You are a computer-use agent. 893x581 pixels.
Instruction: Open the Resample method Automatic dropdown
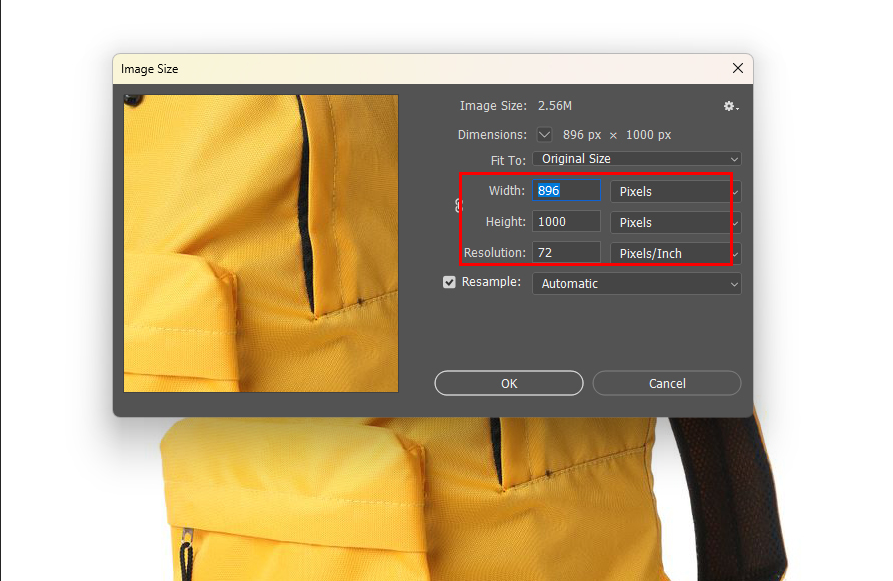coord(636,284)
